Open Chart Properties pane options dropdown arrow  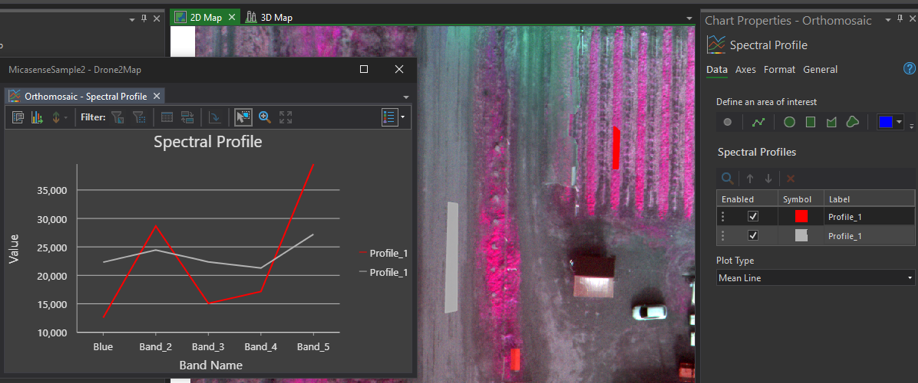[x=889, y=20]
